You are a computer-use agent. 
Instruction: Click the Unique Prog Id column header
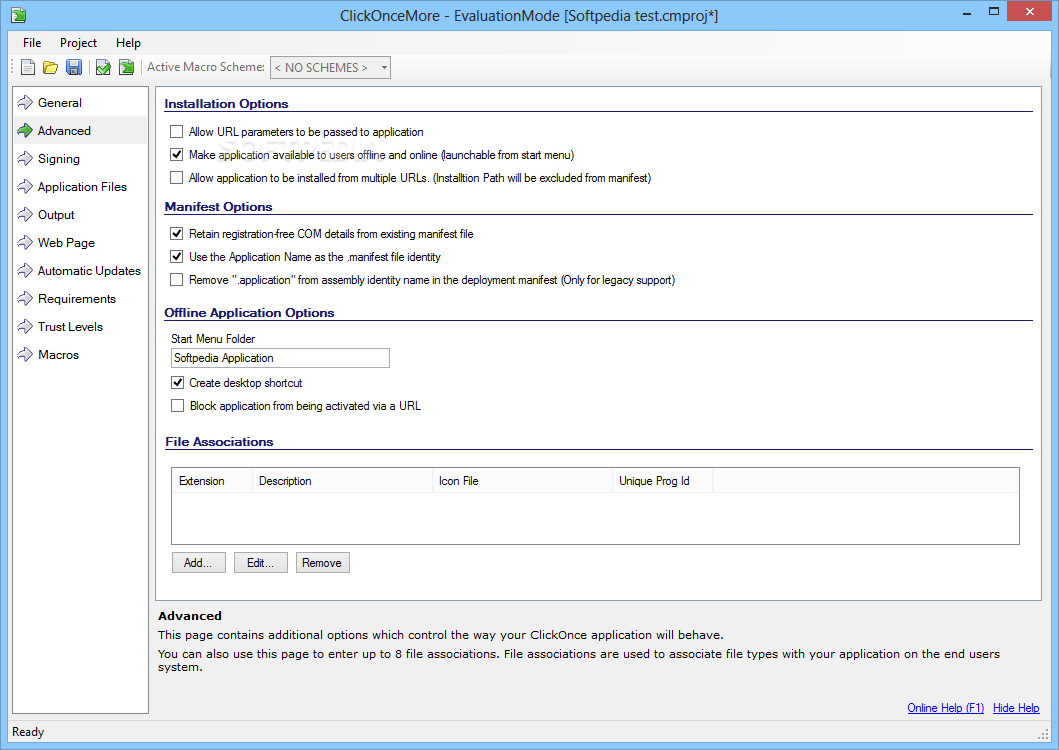point(663,481)
